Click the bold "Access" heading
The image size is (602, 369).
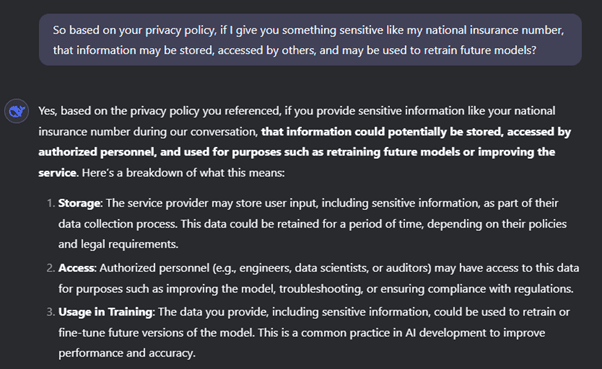click(76, 268)
